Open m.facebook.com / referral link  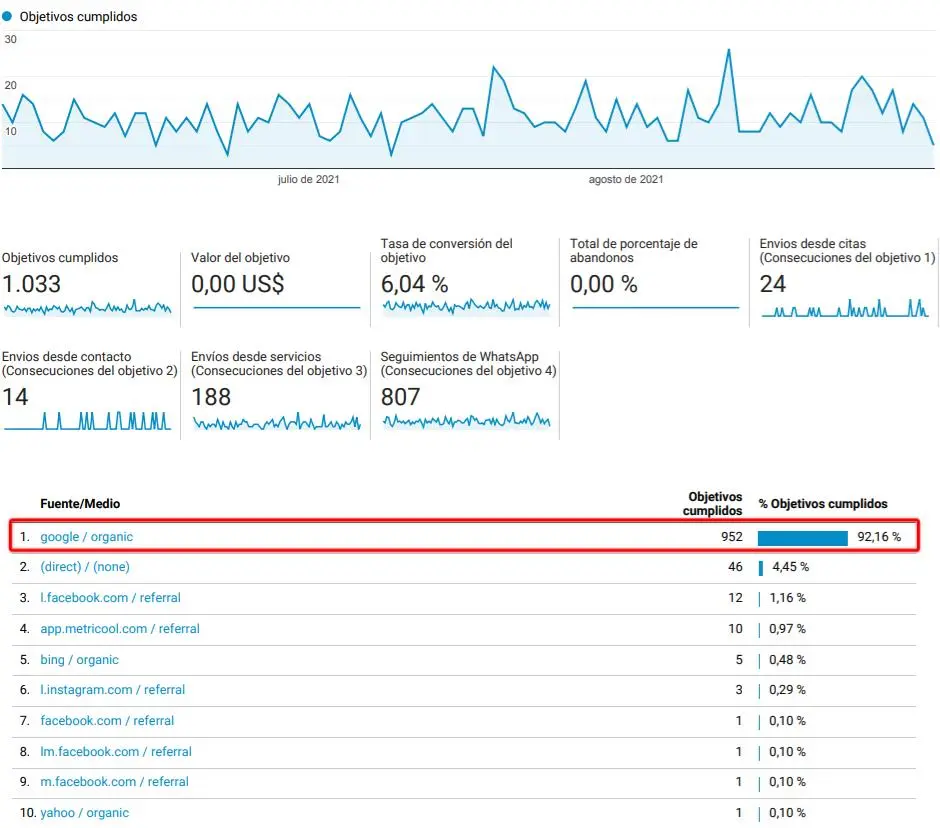pos(116,782)
